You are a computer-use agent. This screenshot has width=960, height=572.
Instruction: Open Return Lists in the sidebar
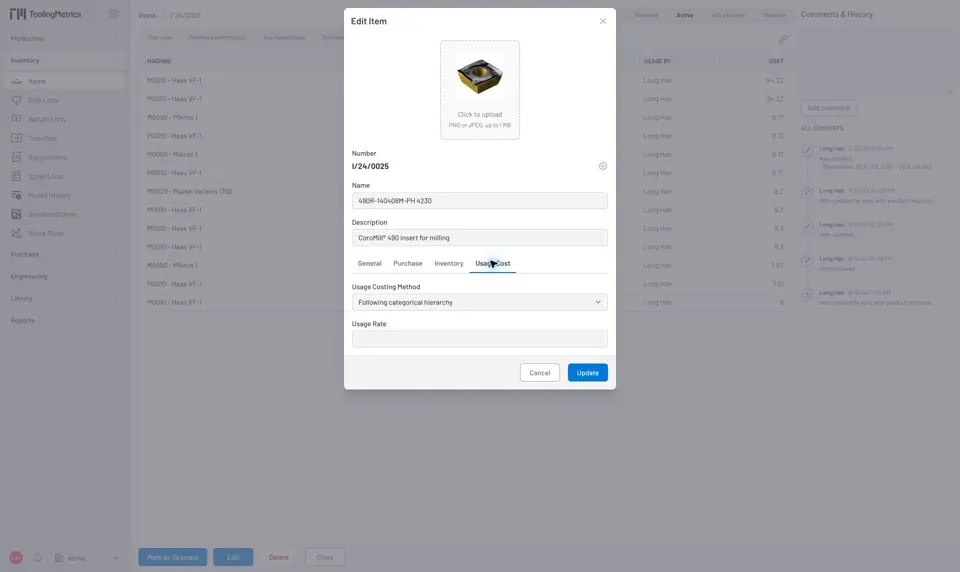point(64,119)
